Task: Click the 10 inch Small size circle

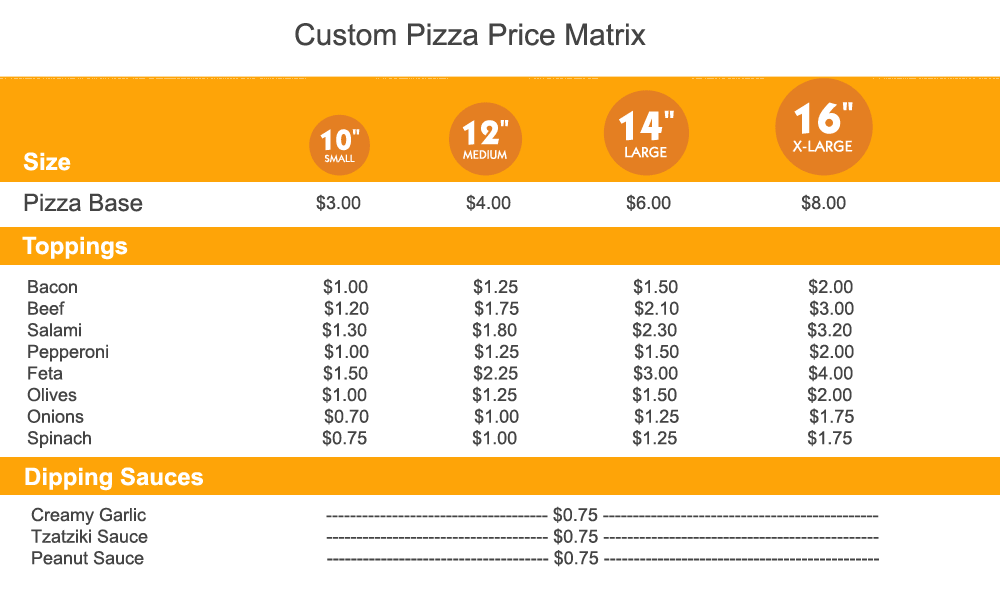Action: tap(340, 145)
